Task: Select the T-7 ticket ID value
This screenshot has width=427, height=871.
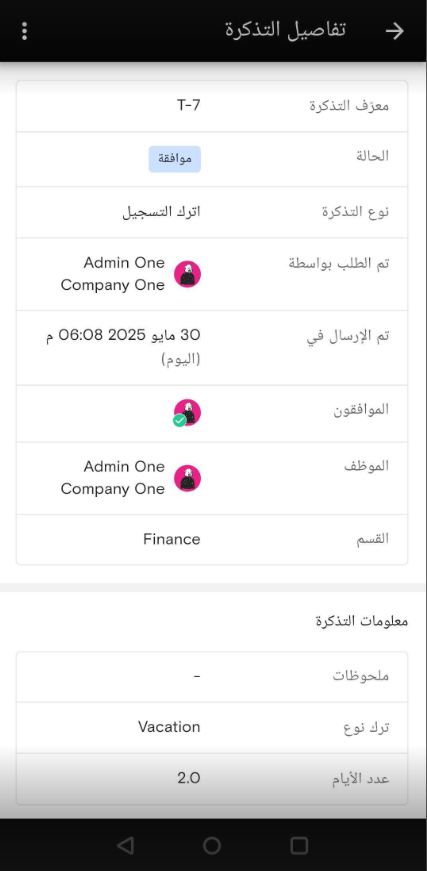Action: 189,105
